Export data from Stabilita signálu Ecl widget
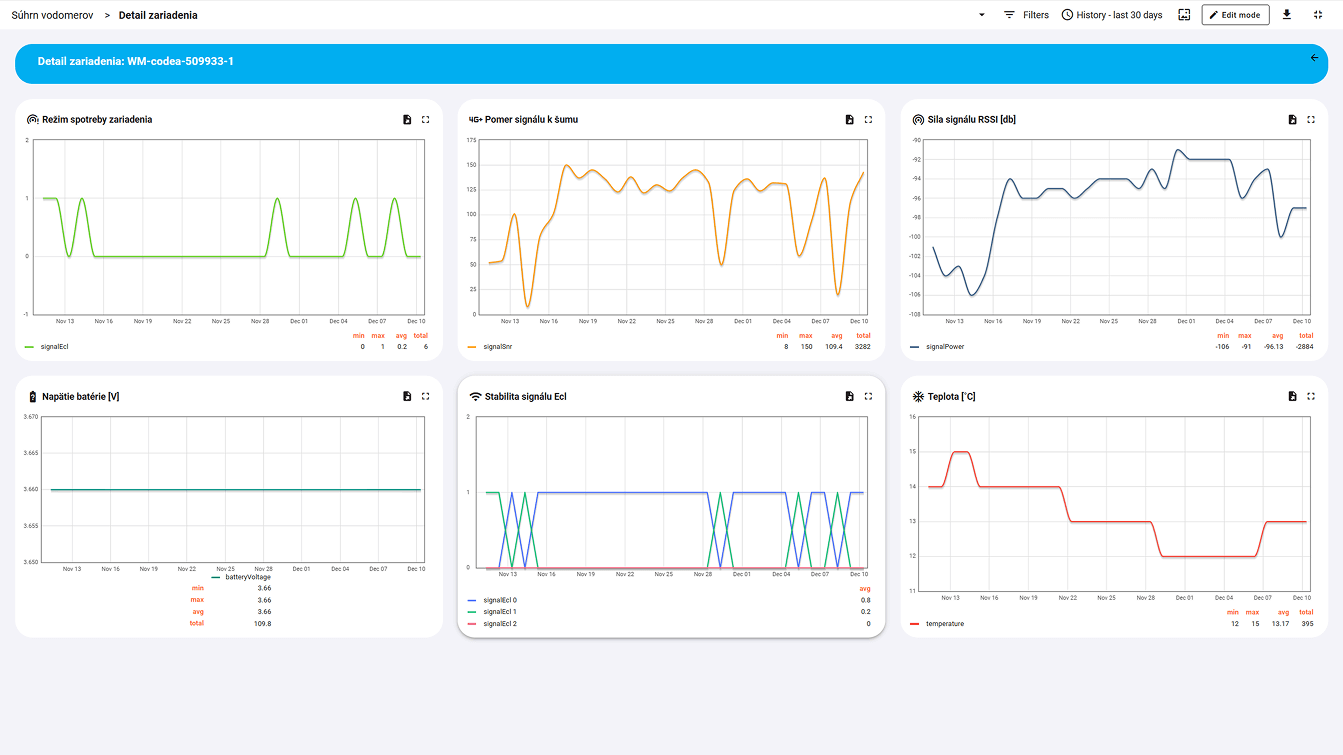Viewport: 1343px width, 755px height. click(848, 395)
